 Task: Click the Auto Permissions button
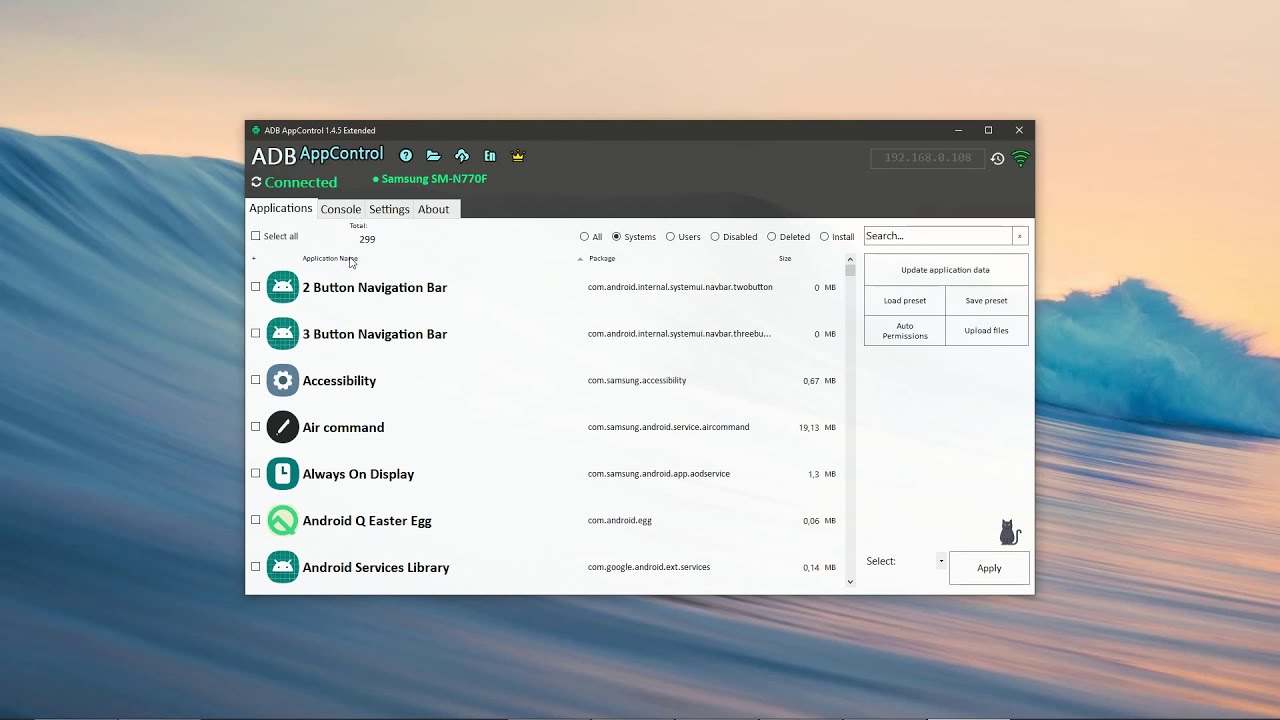[x=905, y=330]
